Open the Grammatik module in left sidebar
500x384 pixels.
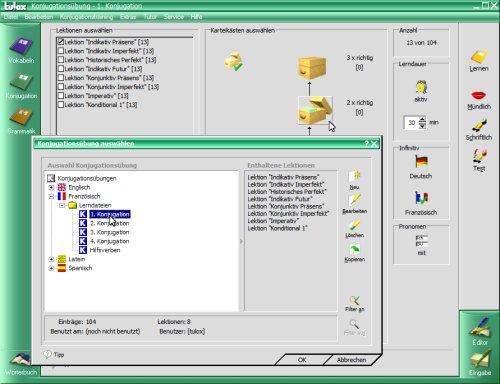point(21,121)
